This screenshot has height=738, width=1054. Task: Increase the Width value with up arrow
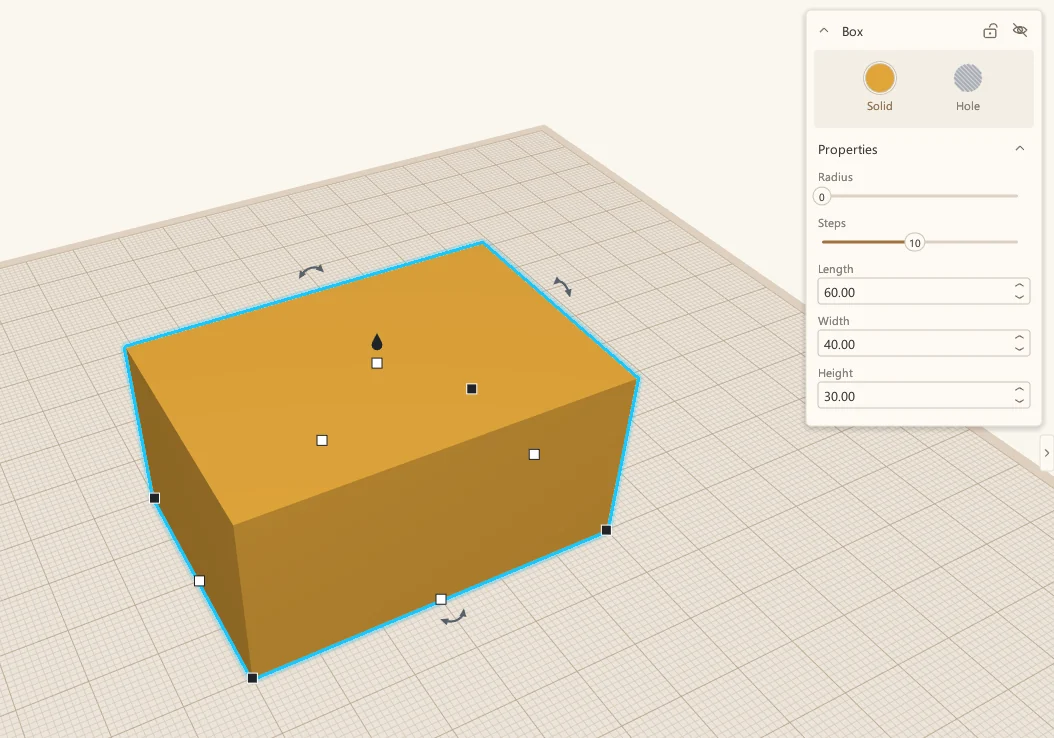point(1019,337)
